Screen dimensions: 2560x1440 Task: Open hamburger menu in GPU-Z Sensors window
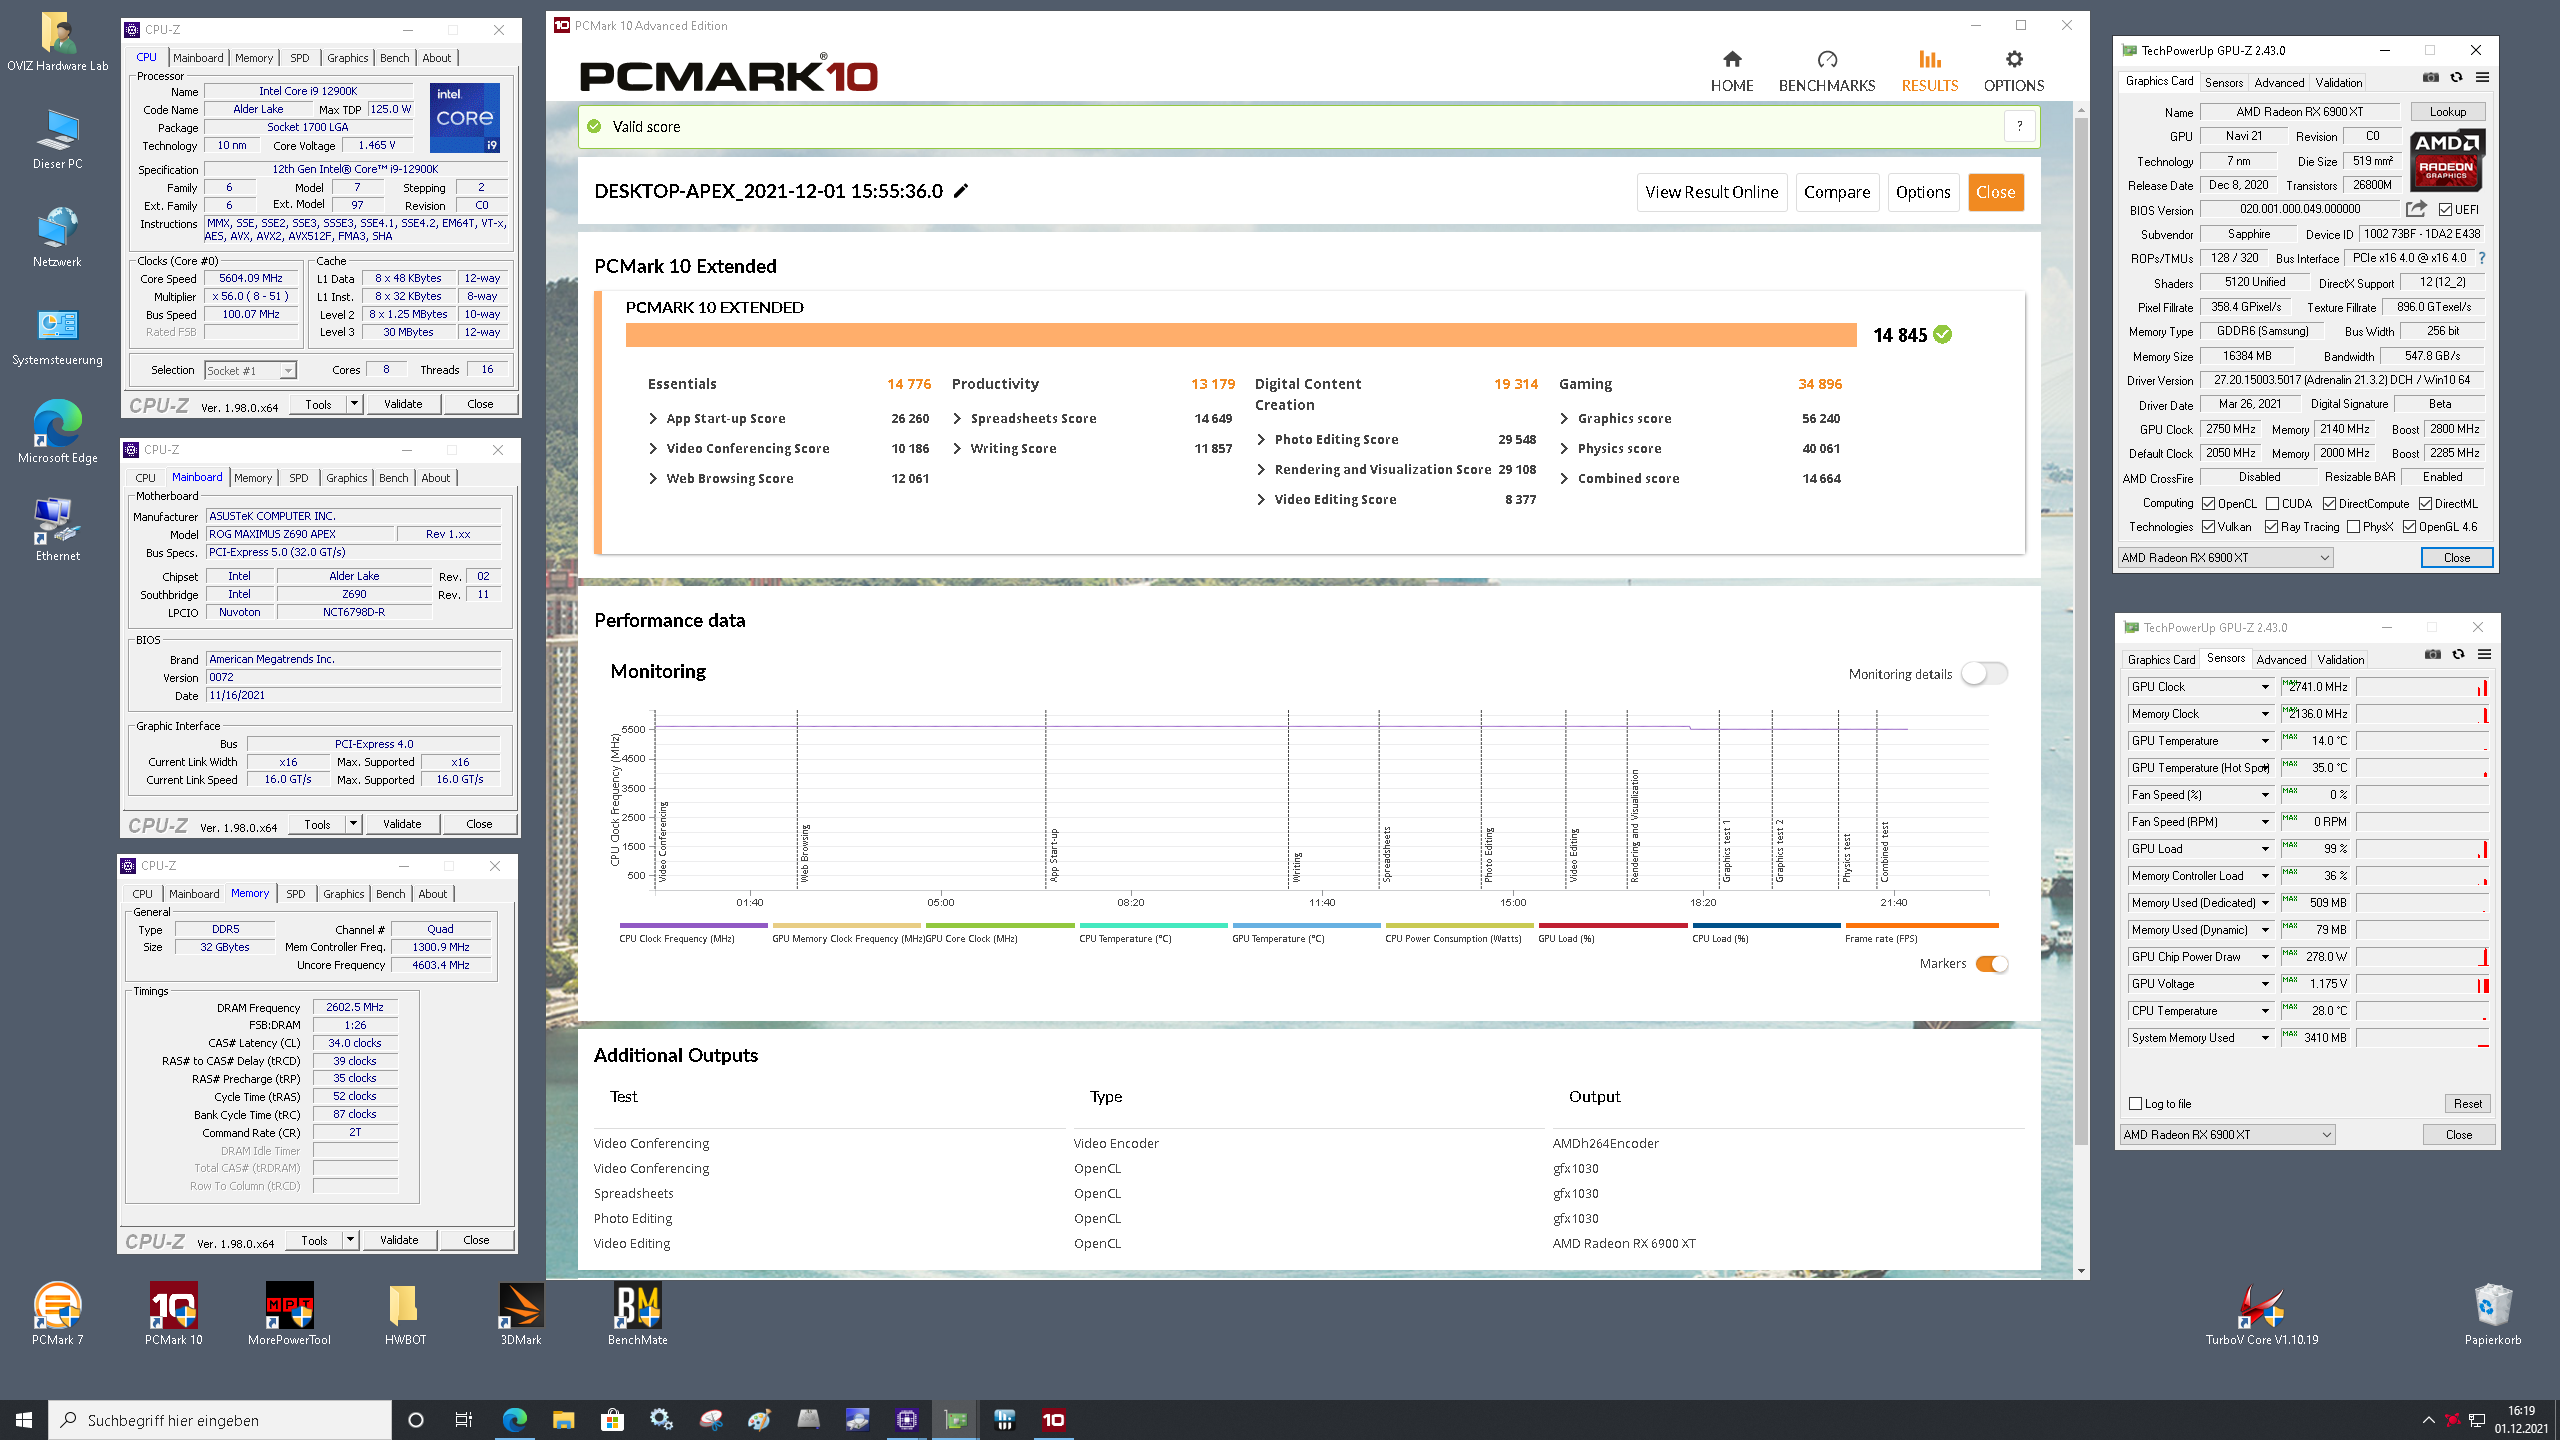point(2484,655)
